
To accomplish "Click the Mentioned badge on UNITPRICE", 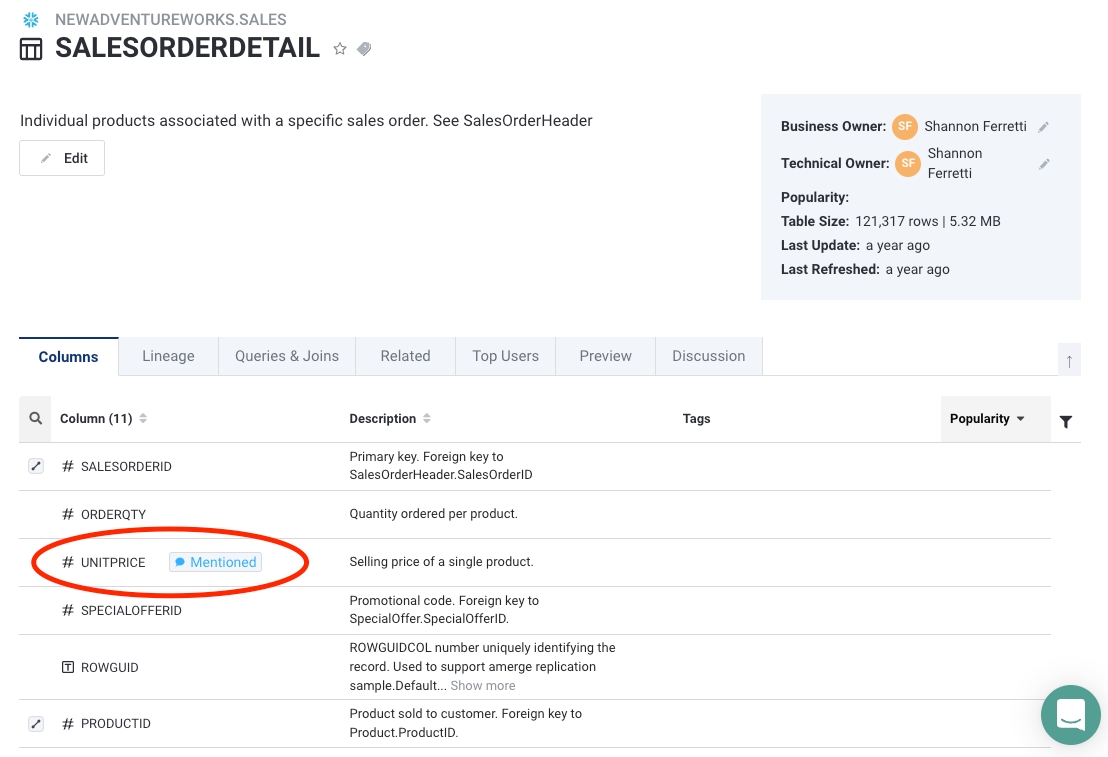I will [x=215, y=562].
